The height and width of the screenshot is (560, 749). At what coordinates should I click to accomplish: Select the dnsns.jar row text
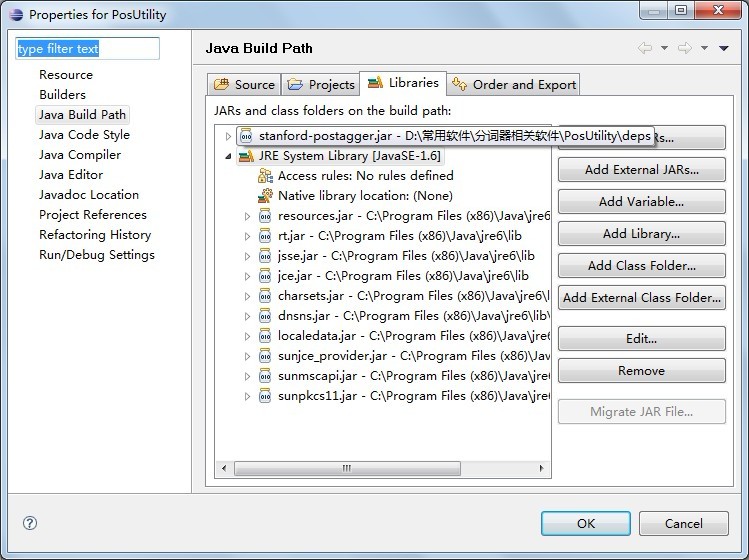click(414, 316)
